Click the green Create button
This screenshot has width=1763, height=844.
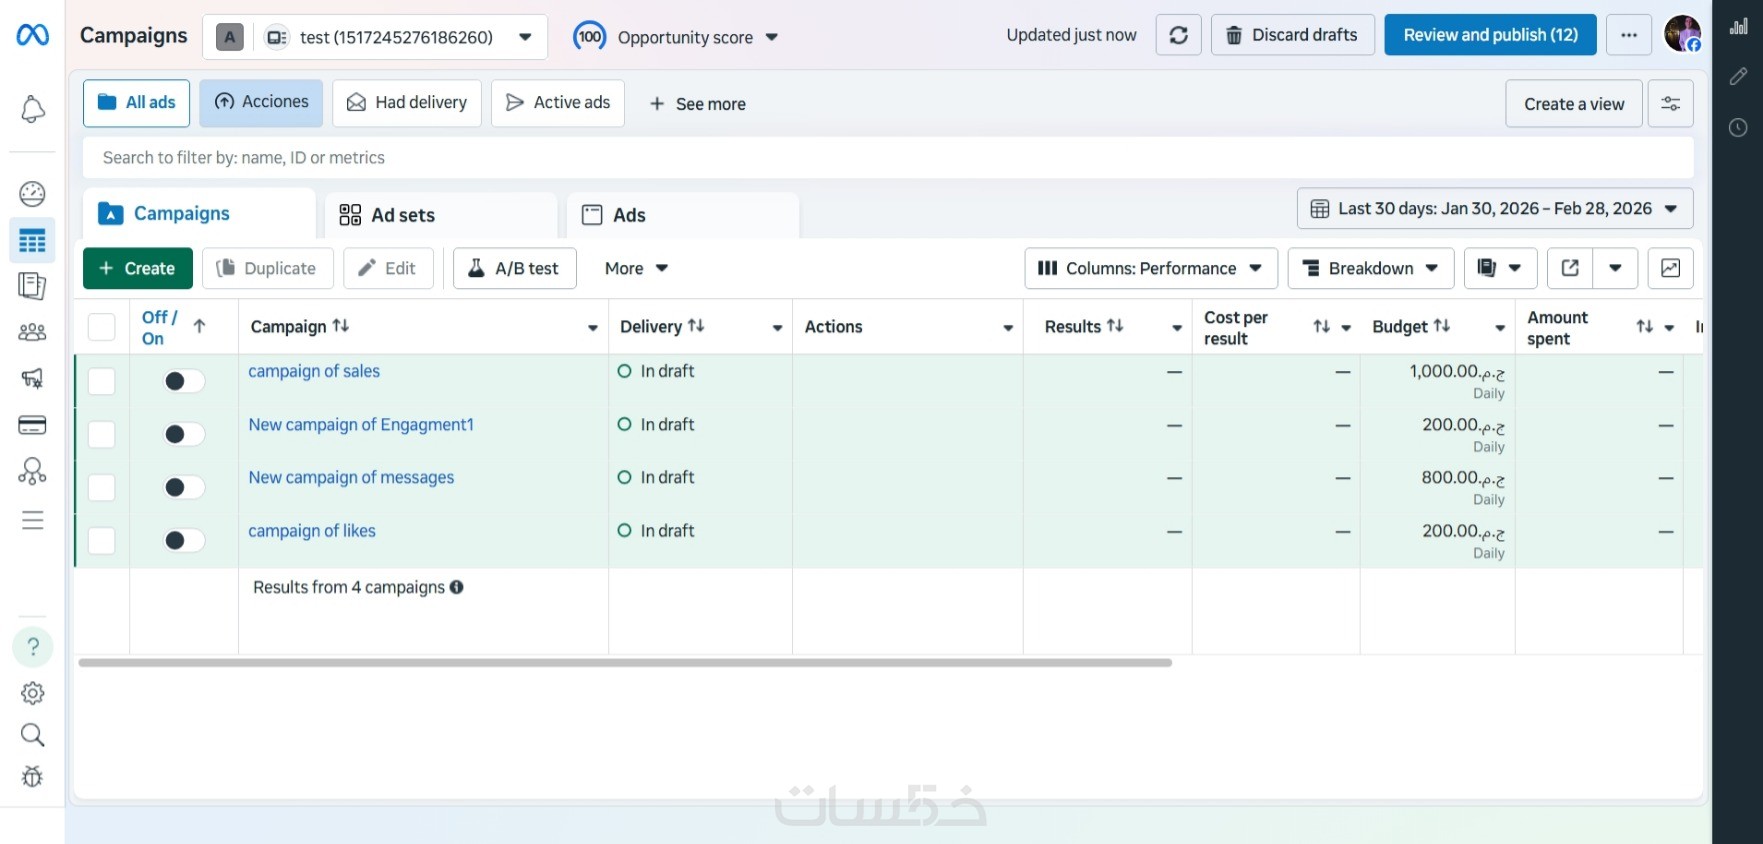pos(138,268)
